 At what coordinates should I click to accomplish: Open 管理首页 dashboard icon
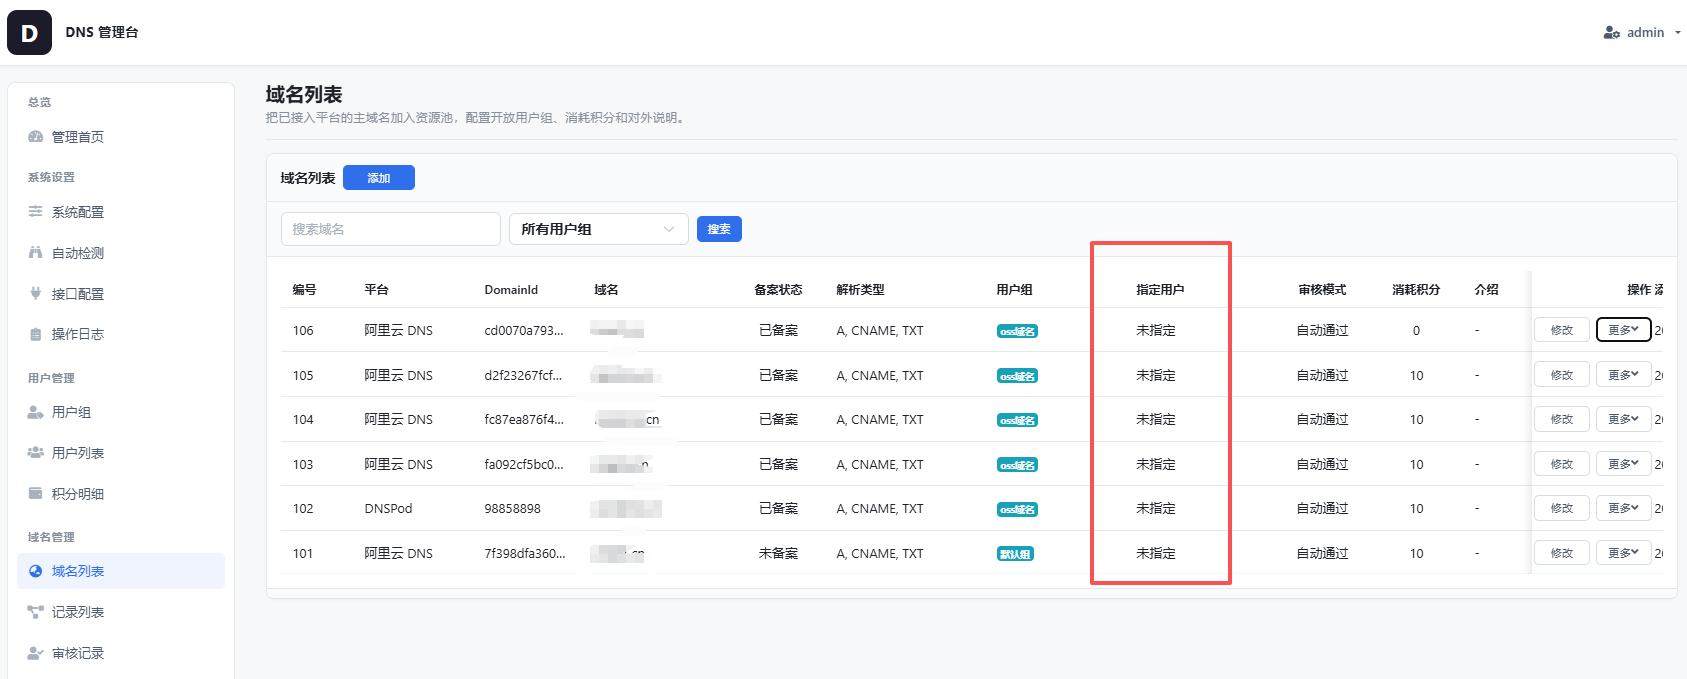click(36, 137)
